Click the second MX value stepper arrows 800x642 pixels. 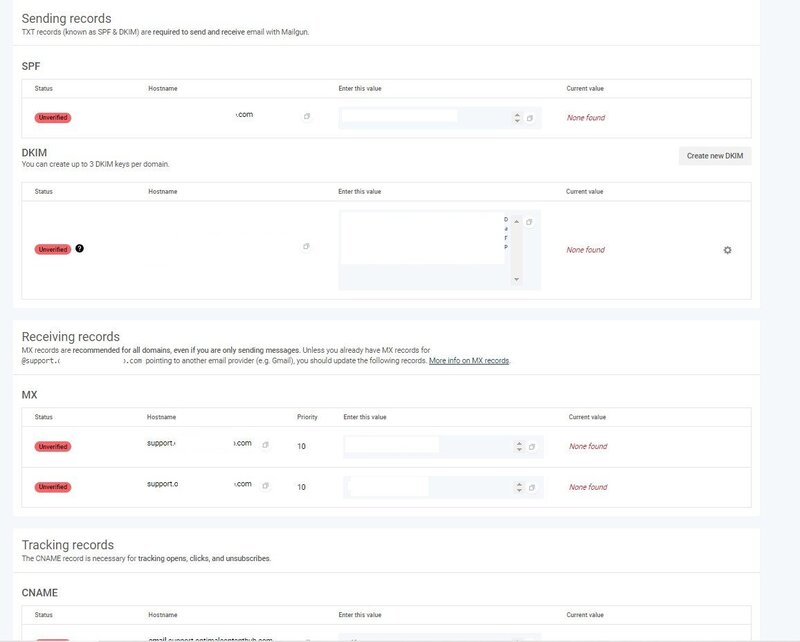(x=519, y=487)
